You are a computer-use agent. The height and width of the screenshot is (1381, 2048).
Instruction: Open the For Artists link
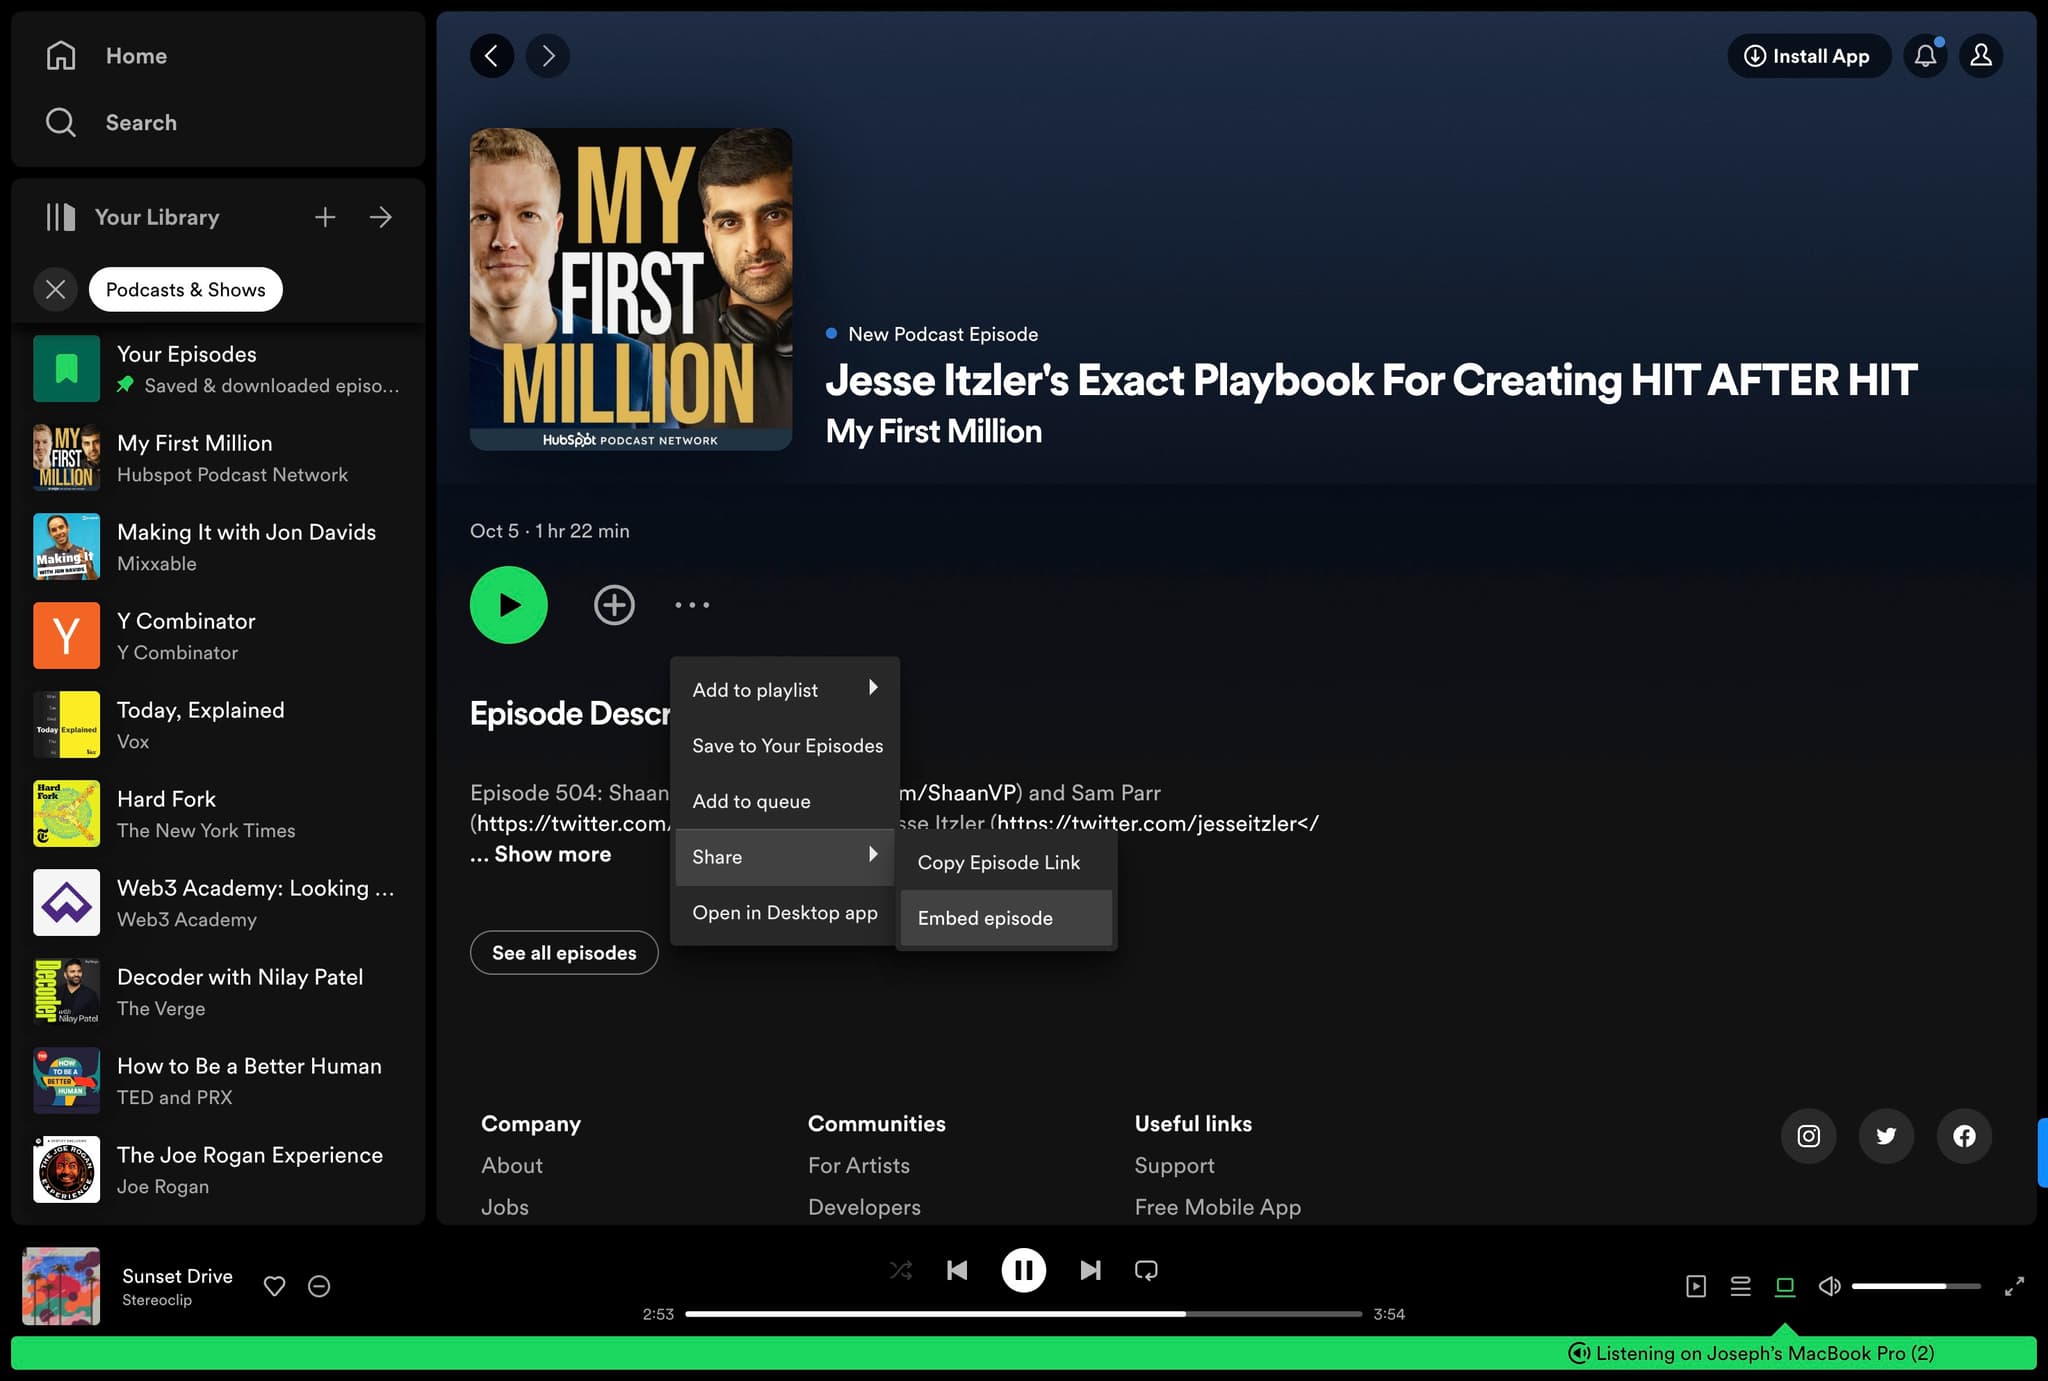coord(858,1164)
